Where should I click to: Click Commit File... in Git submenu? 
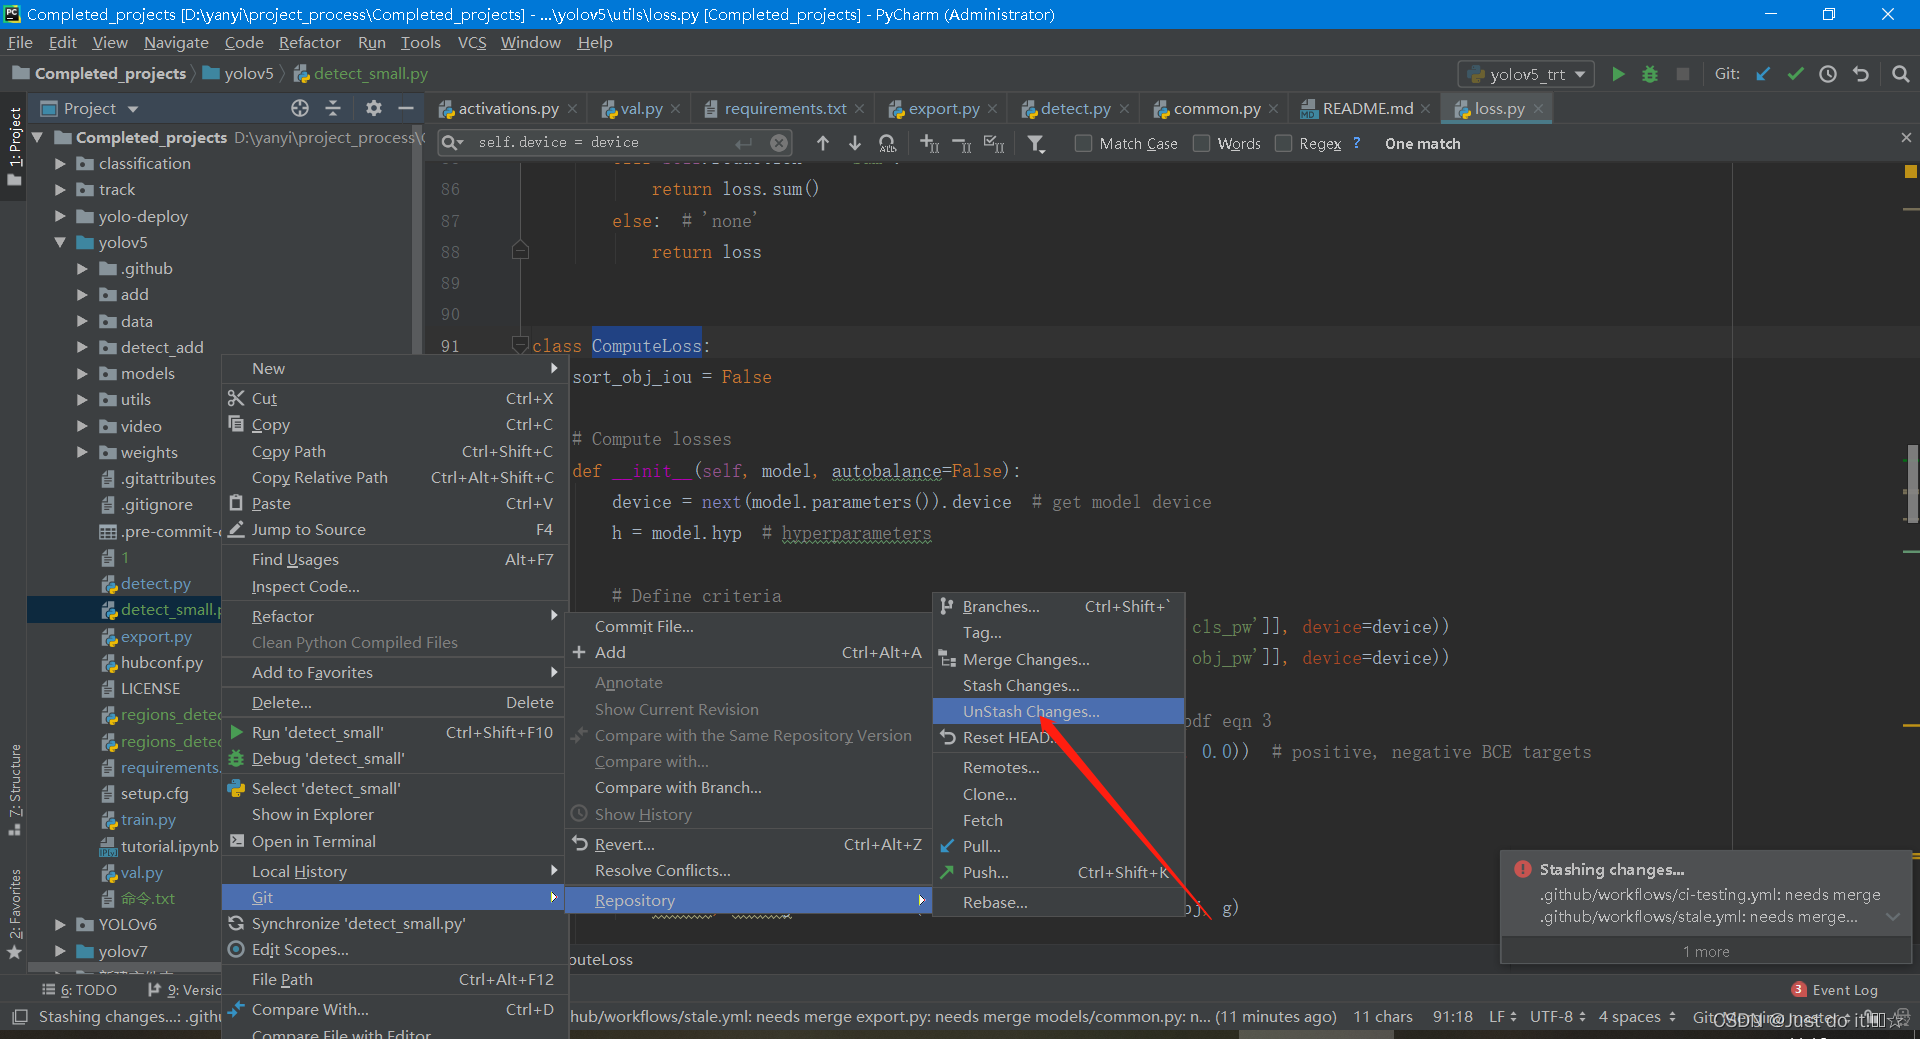pyautogui.click(x=748, y=626)
